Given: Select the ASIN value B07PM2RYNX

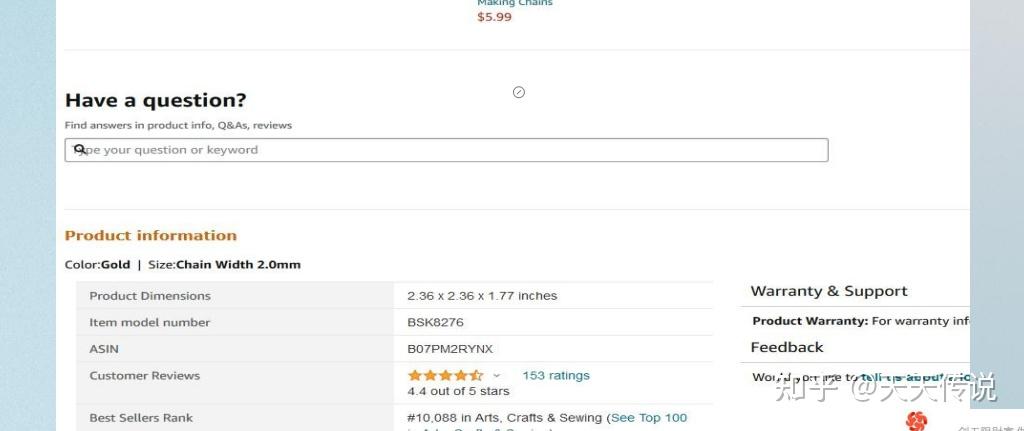Looking at the screenshot, I should [450, 349].
